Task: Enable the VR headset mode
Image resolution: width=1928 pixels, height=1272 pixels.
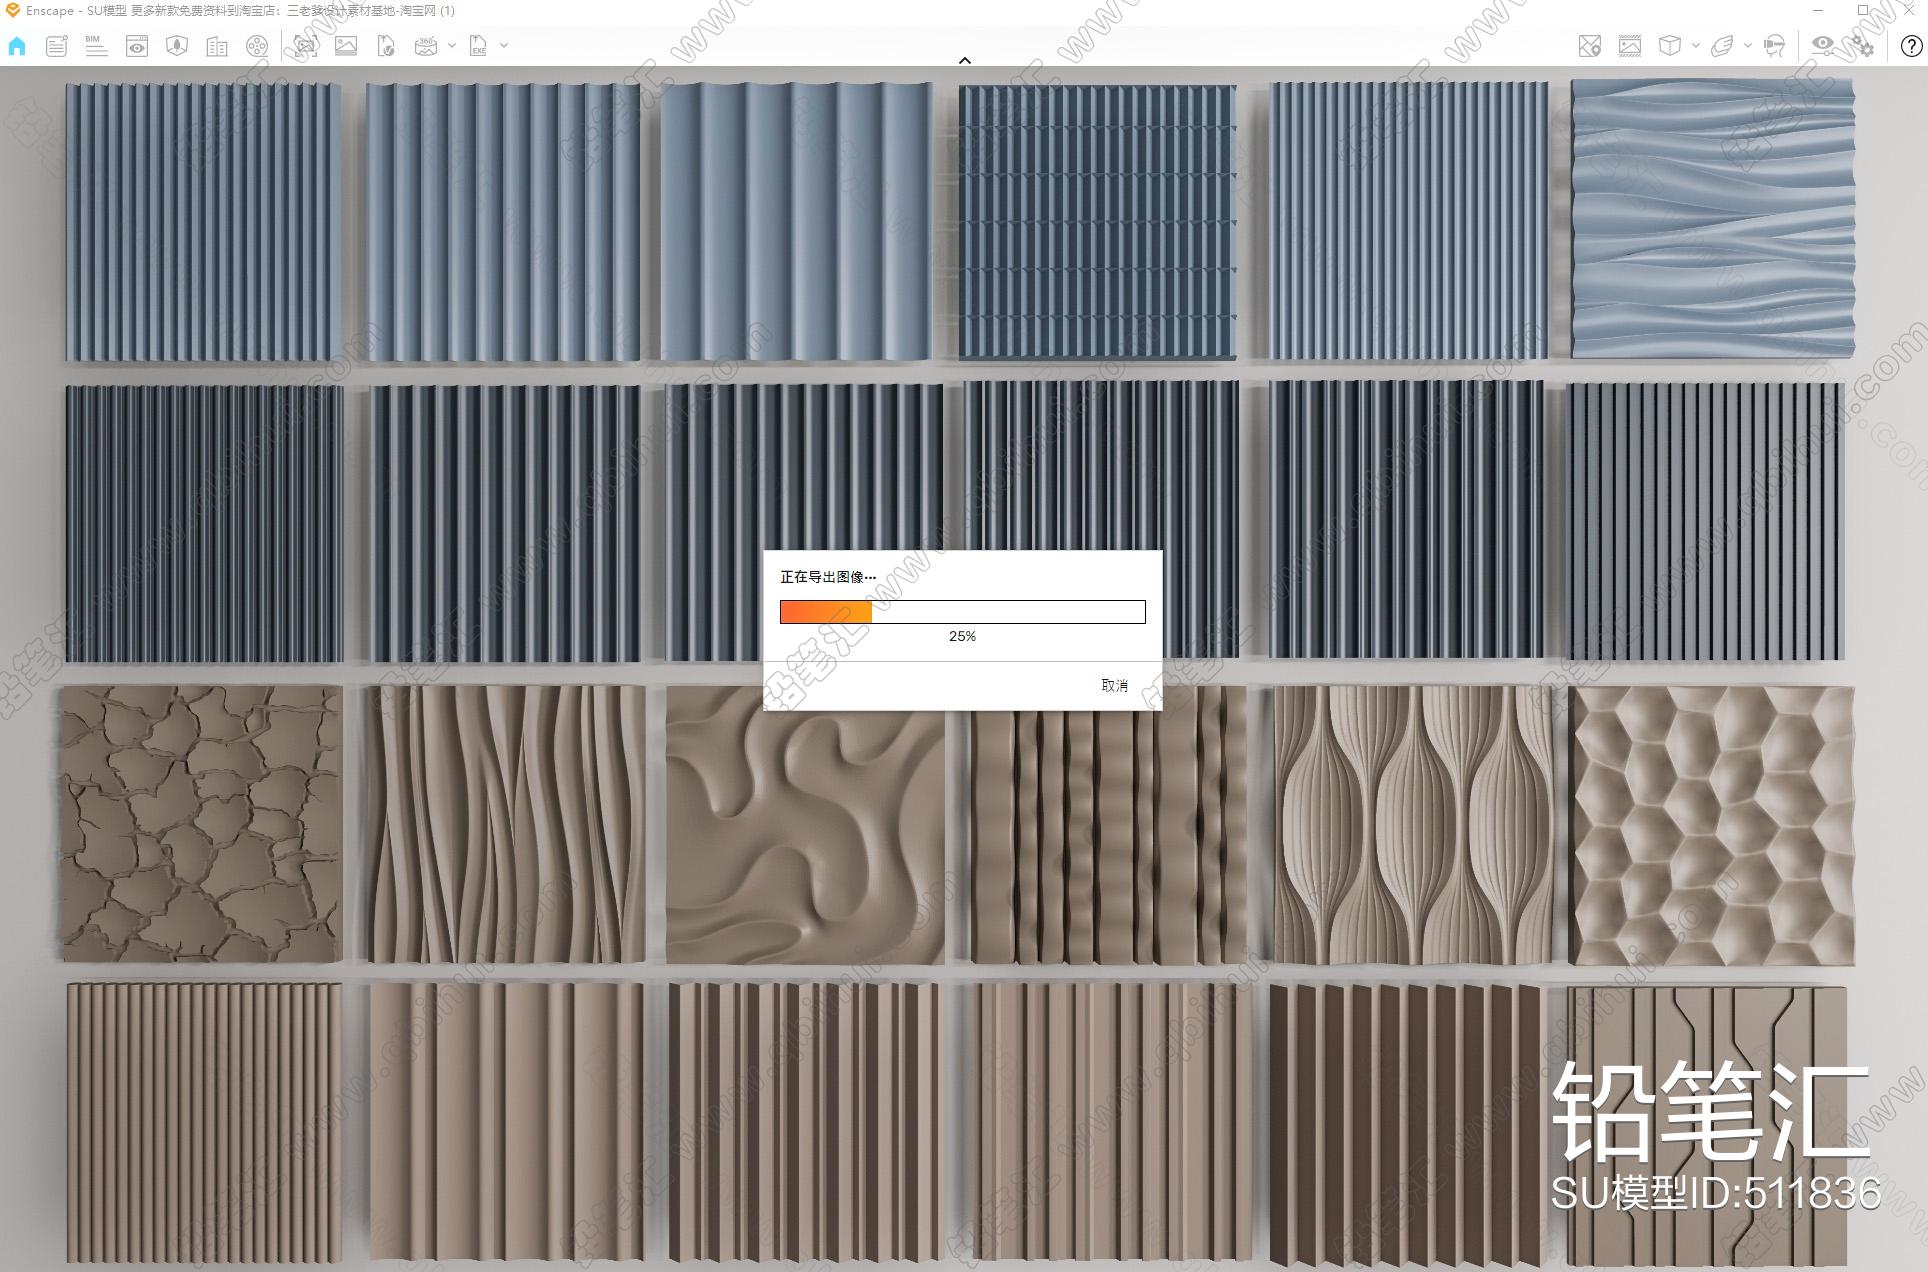Action: click(1775, 46)
